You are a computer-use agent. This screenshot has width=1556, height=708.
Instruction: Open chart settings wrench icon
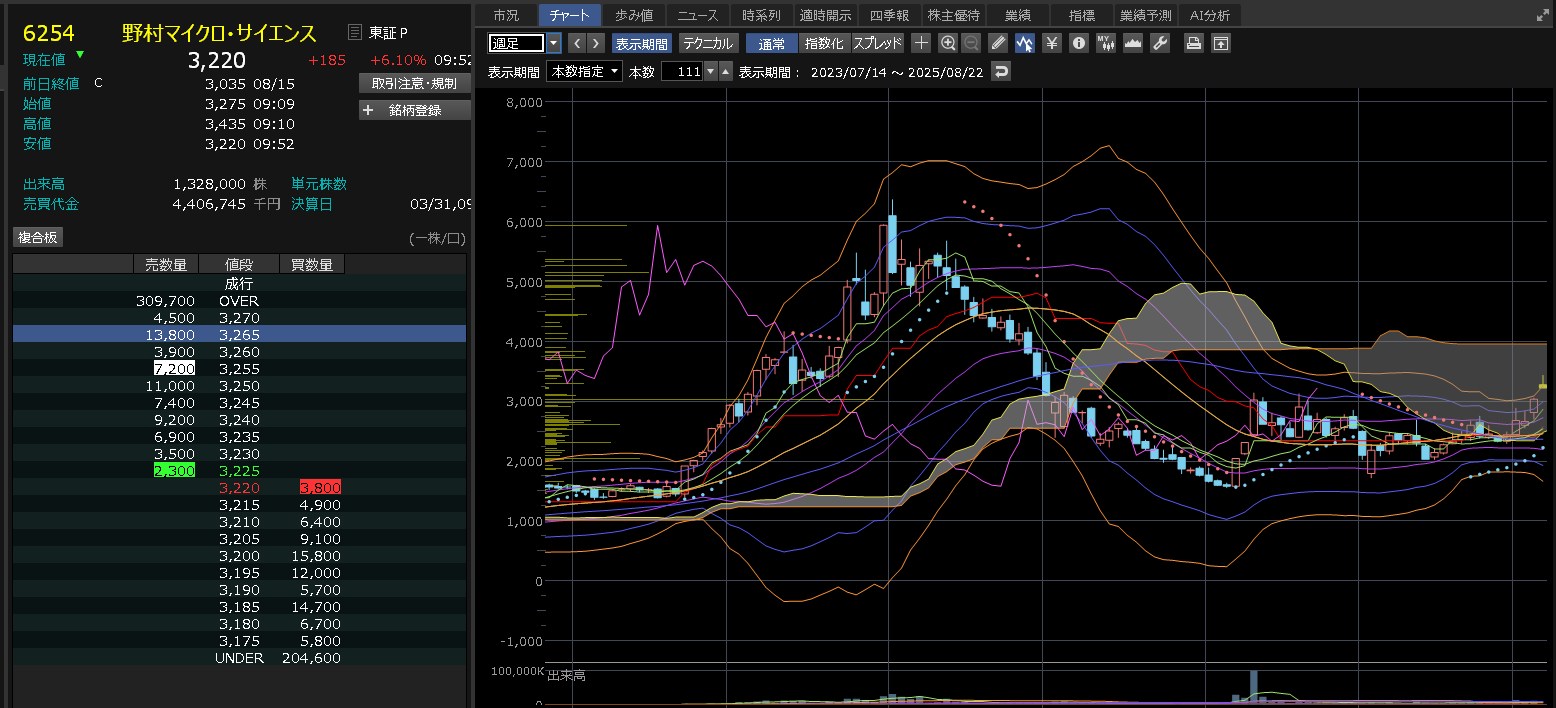[x=1160, y=43]
